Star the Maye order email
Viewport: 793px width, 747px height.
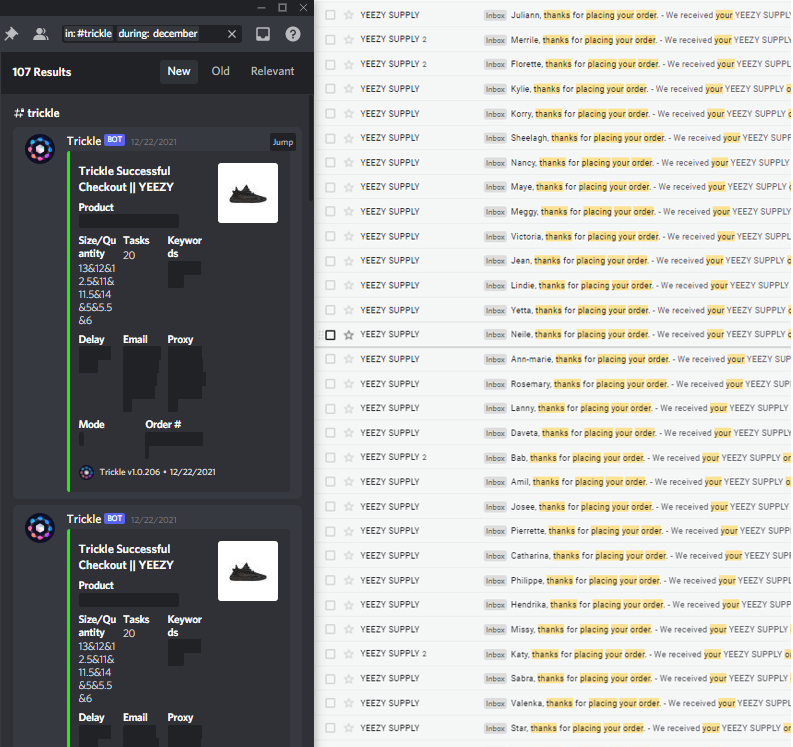[x=348, y=187]
